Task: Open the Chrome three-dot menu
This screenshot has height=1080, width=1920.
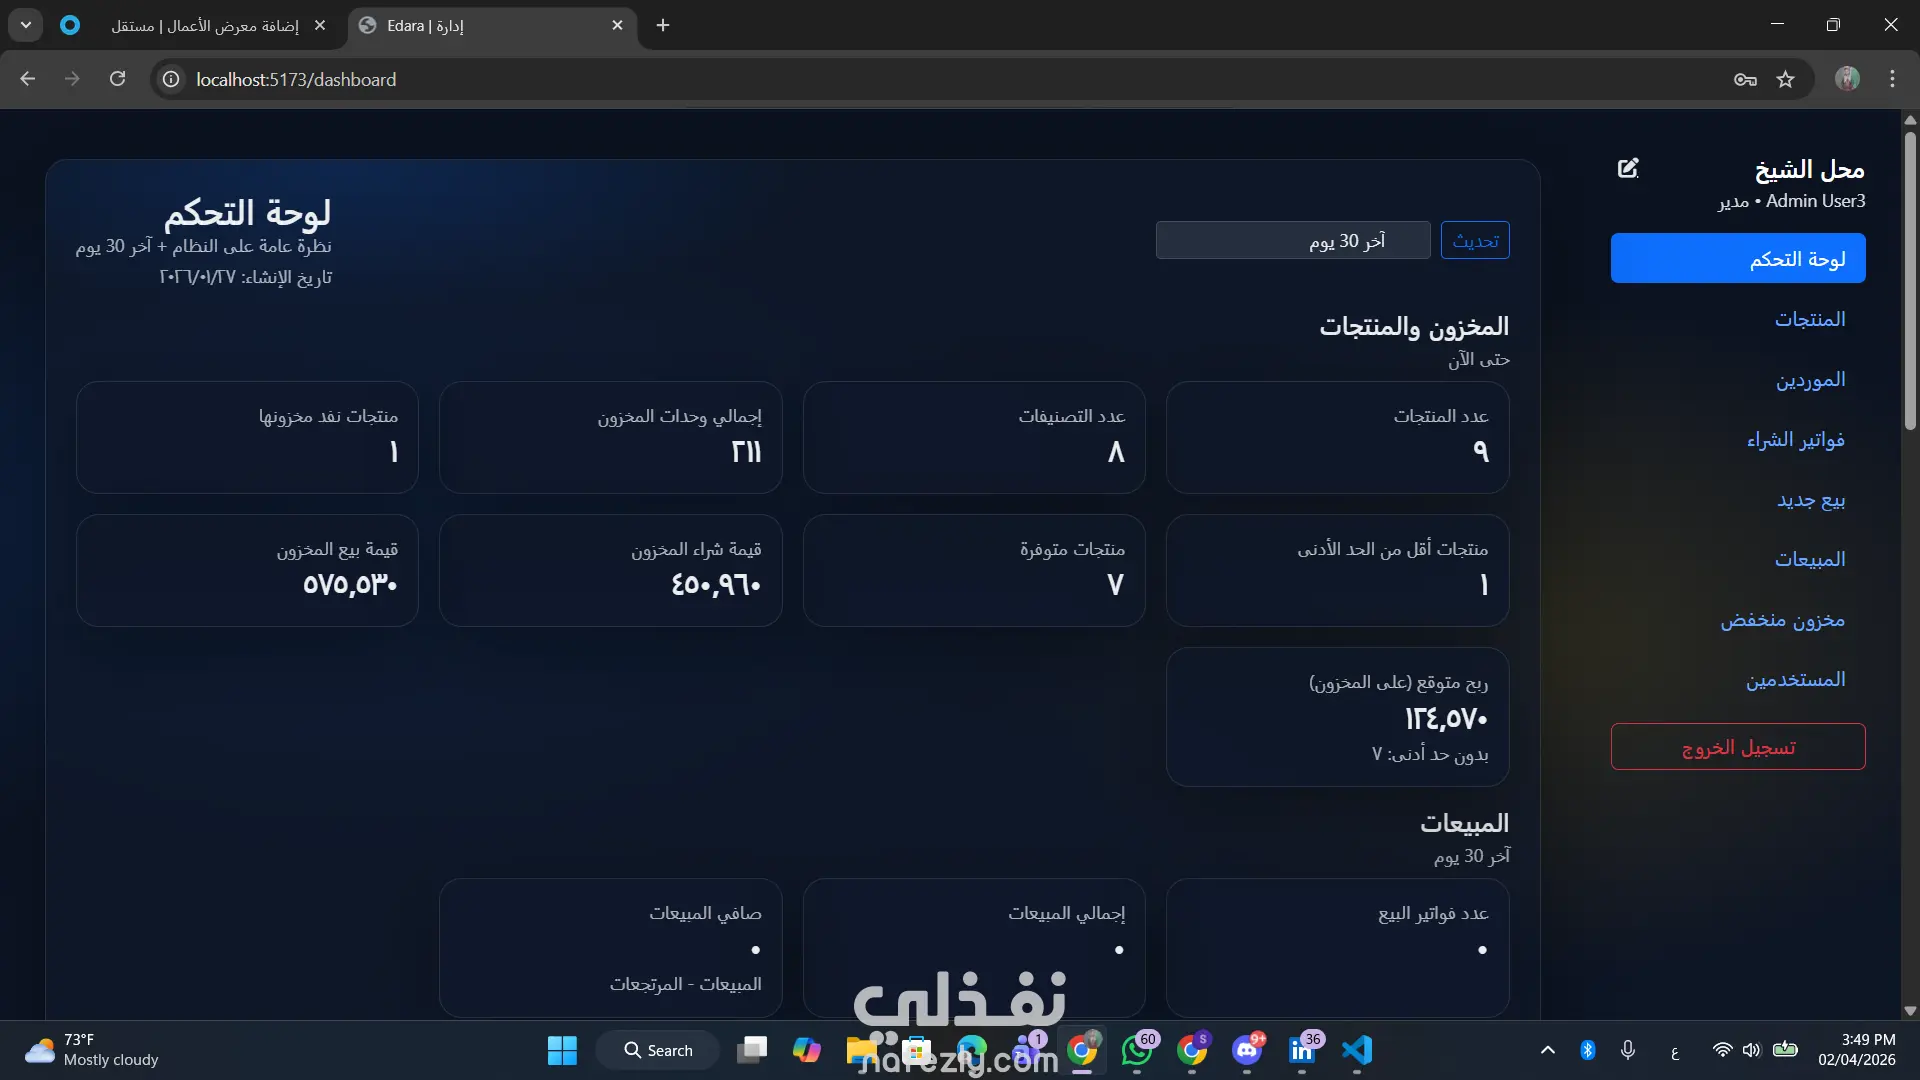Action: tap(1892, 79)
